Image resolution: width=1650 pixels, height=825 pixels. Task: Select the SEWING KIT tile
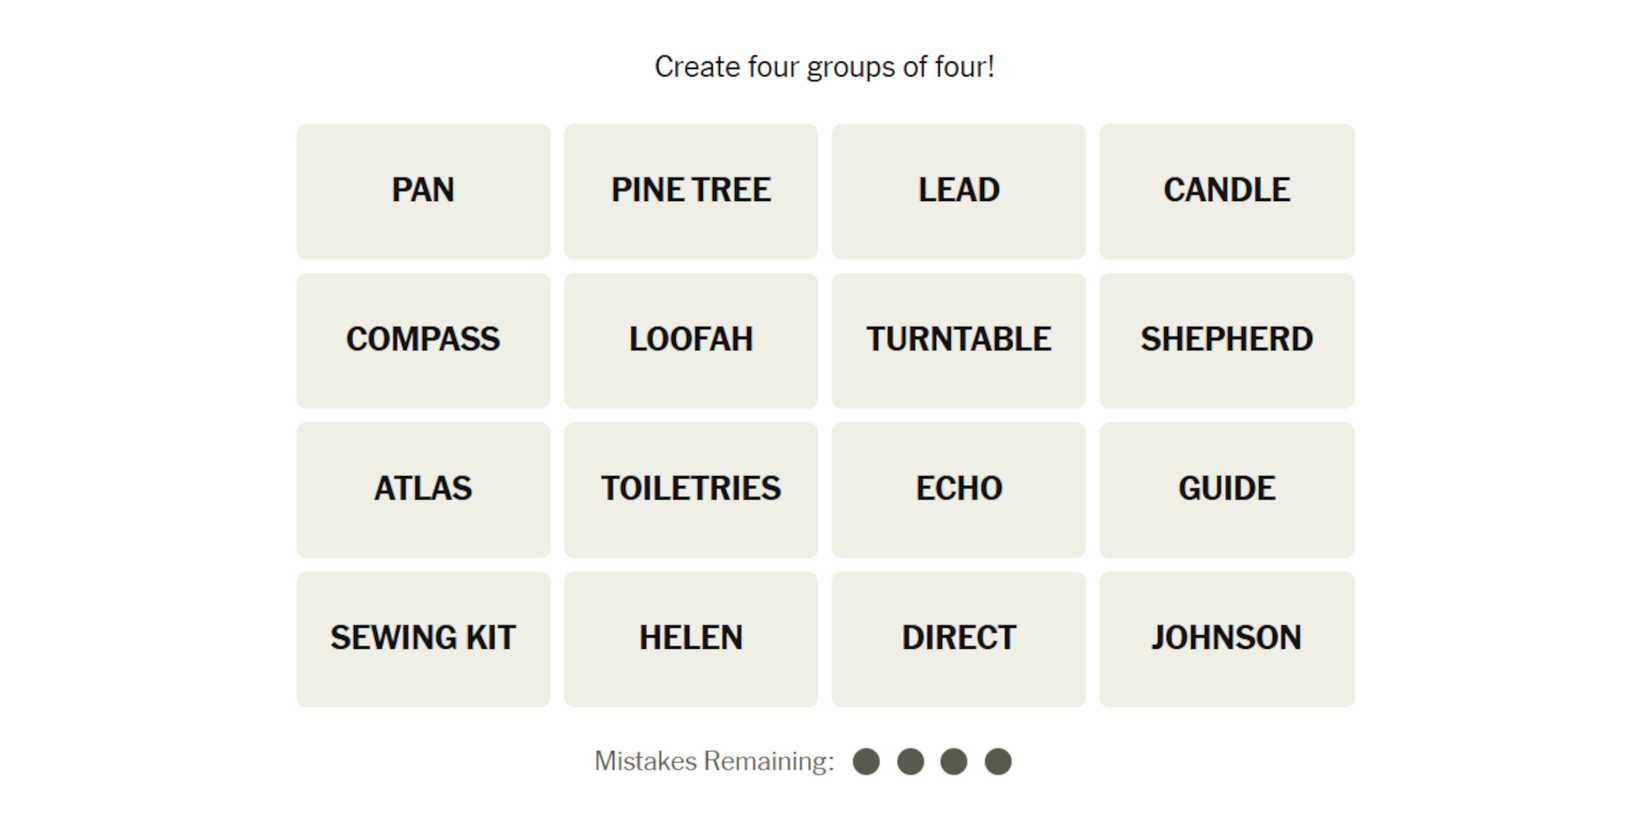point(423,638)
